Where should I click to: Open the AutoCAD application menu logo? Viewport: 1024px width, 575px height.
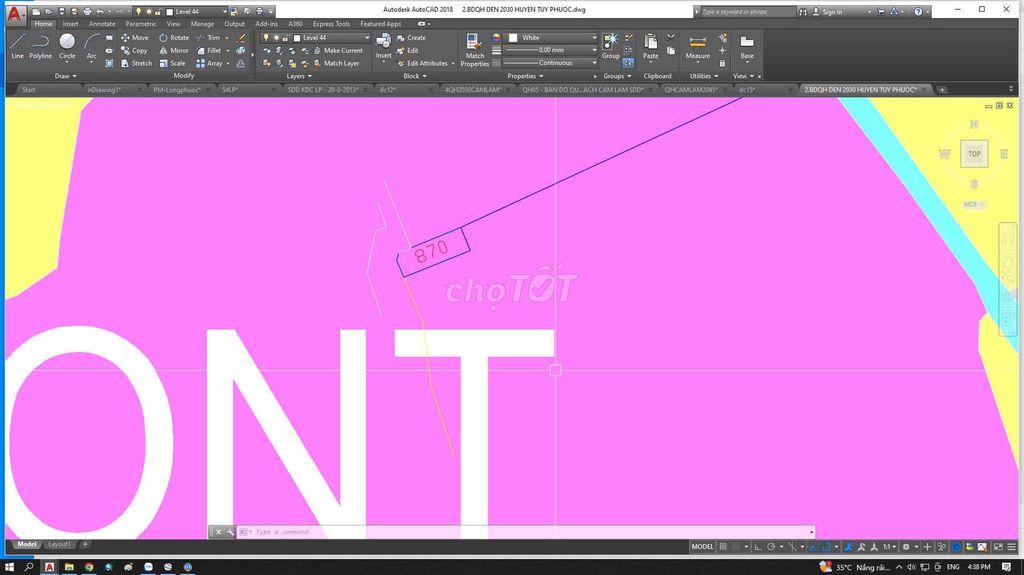point(16,14)
